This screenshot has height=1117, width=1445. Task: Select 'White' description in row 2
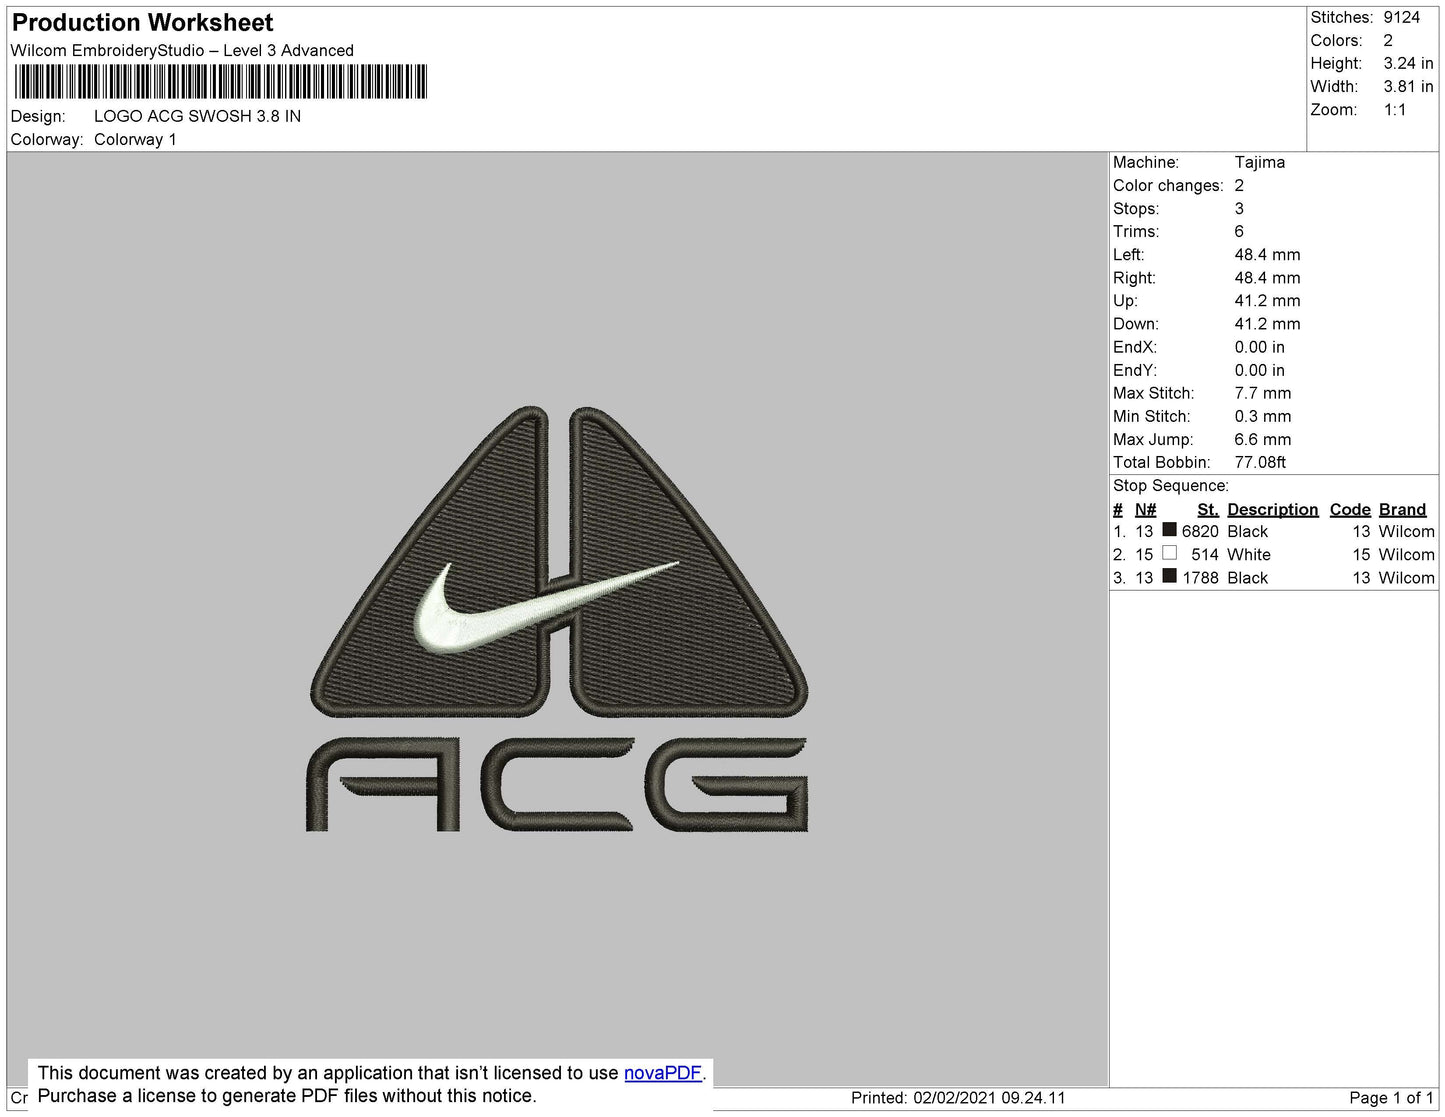1248,554
